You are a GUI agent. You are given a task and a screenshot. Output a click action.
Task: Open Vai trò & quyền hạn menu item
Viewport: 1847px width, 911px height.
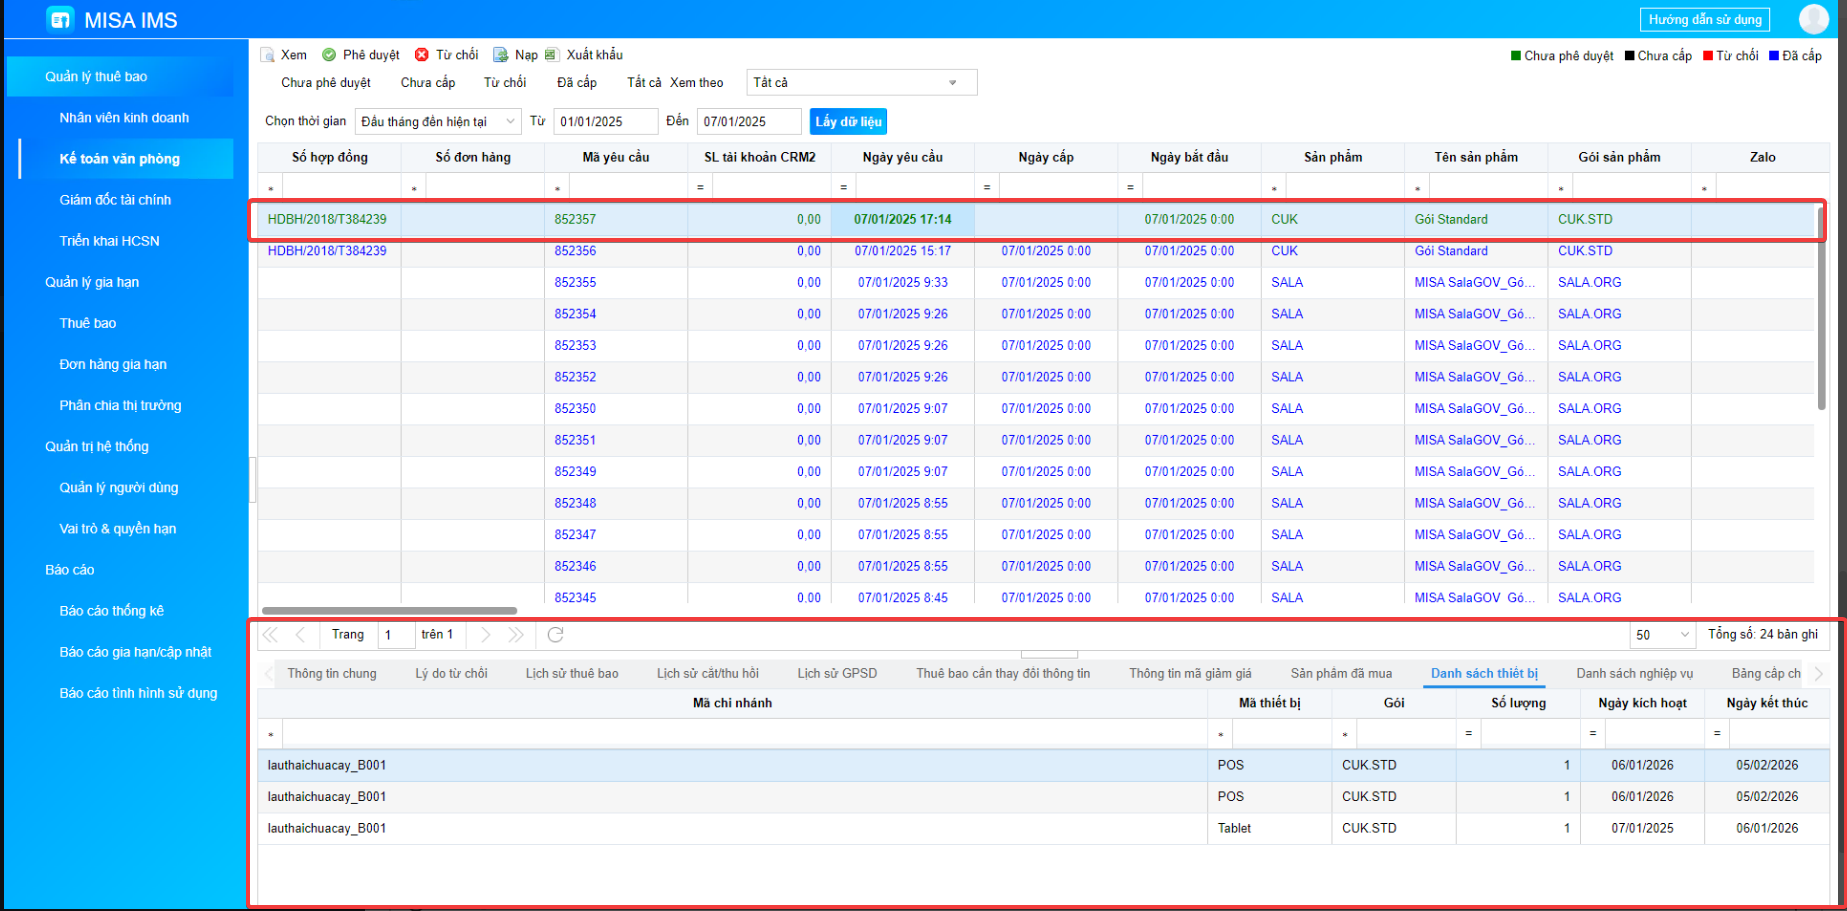(x=118, y=529)
